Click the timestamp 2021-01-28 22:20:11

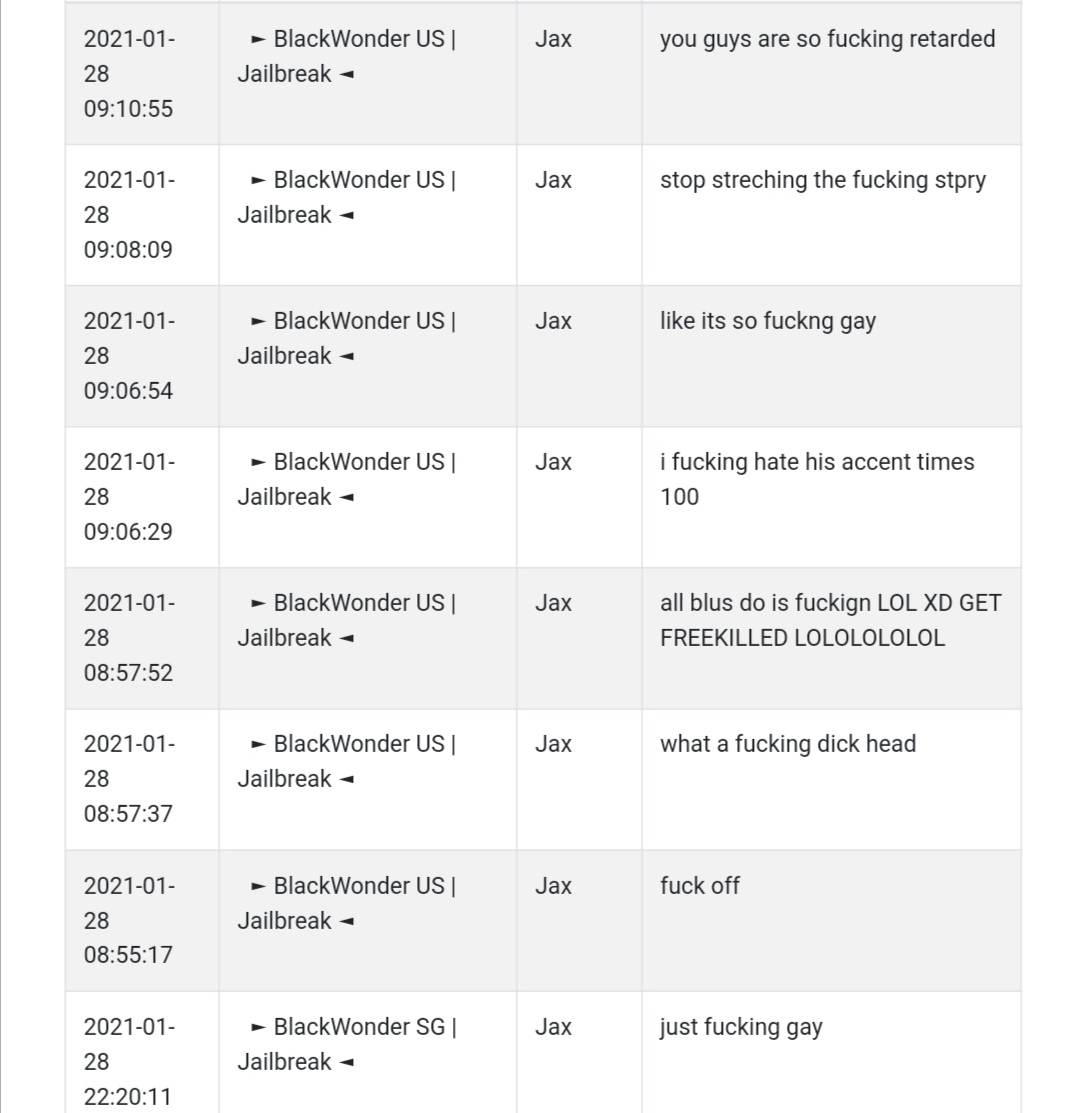(x=129, y=1062)
